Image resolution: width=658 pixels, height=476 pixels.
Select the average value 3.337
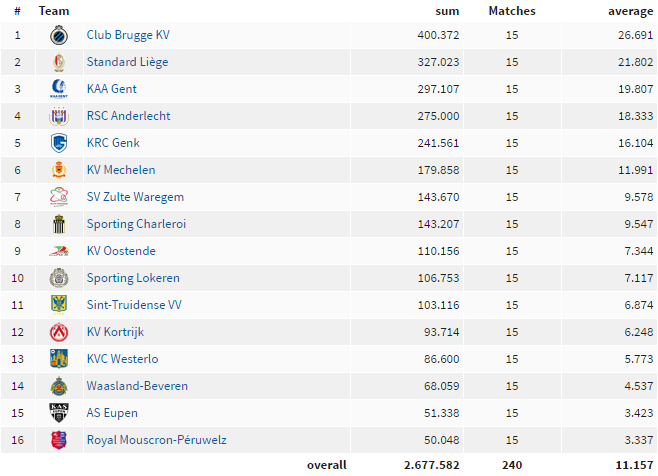click(x=639, y=440)
